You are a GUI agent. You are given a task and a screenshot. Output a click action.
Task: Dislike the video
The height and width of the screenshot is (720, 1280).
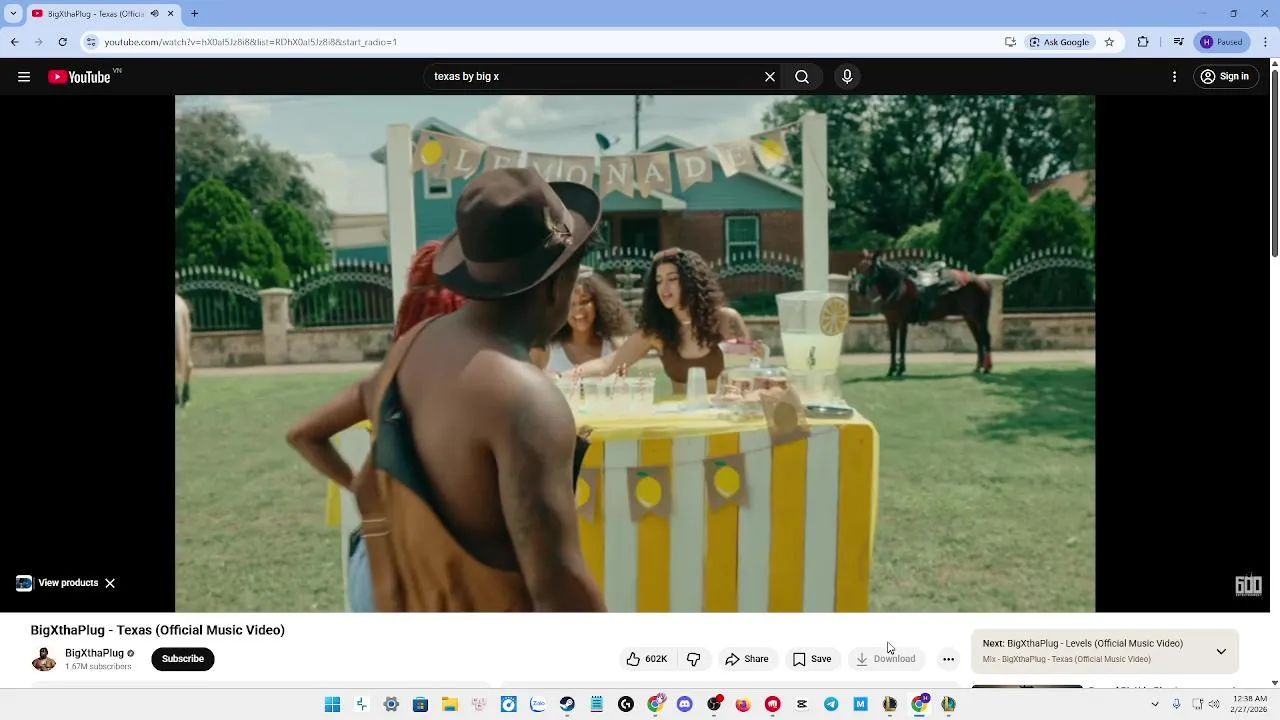(x=693, y=659)
